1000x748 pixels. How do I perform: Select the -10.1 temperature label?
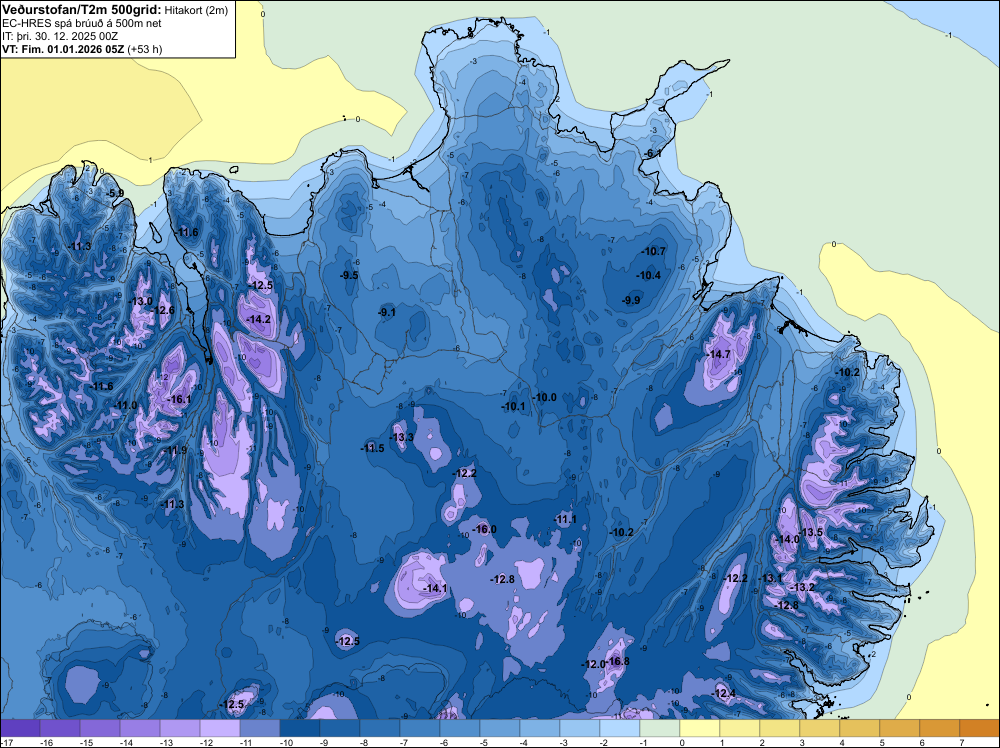[513, 406]
